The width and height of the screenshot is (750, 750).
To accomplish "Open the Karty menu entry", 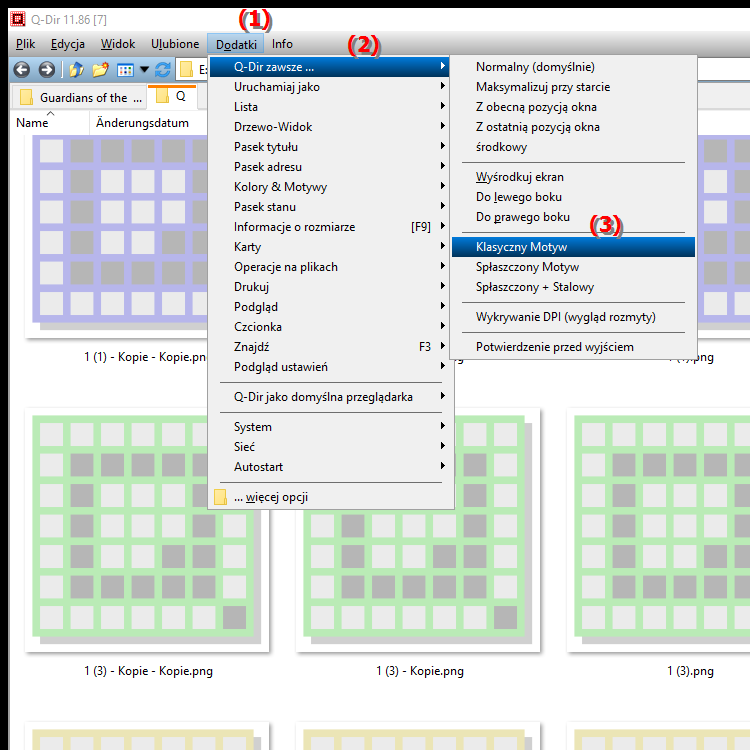I will (330, 247).
